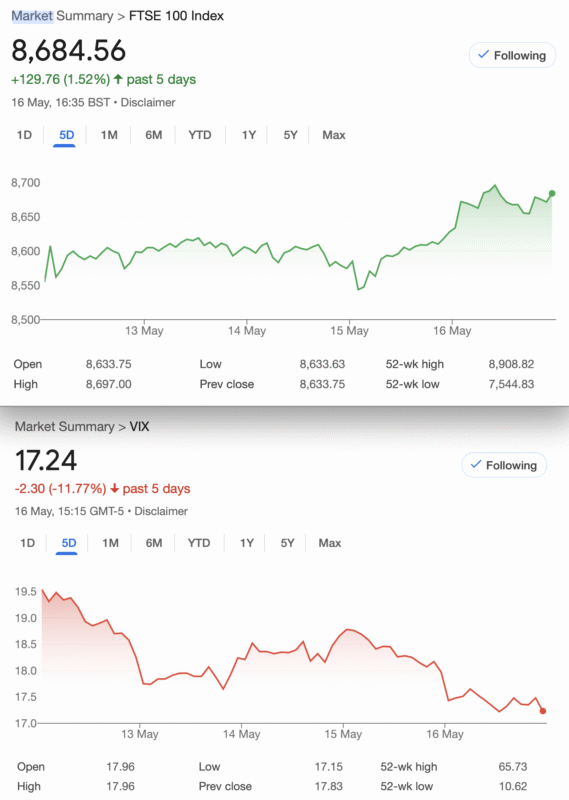Click 16 May label on FTSE chart axis
The height and width of the screenshot is (800, 569).
(452, 331)
